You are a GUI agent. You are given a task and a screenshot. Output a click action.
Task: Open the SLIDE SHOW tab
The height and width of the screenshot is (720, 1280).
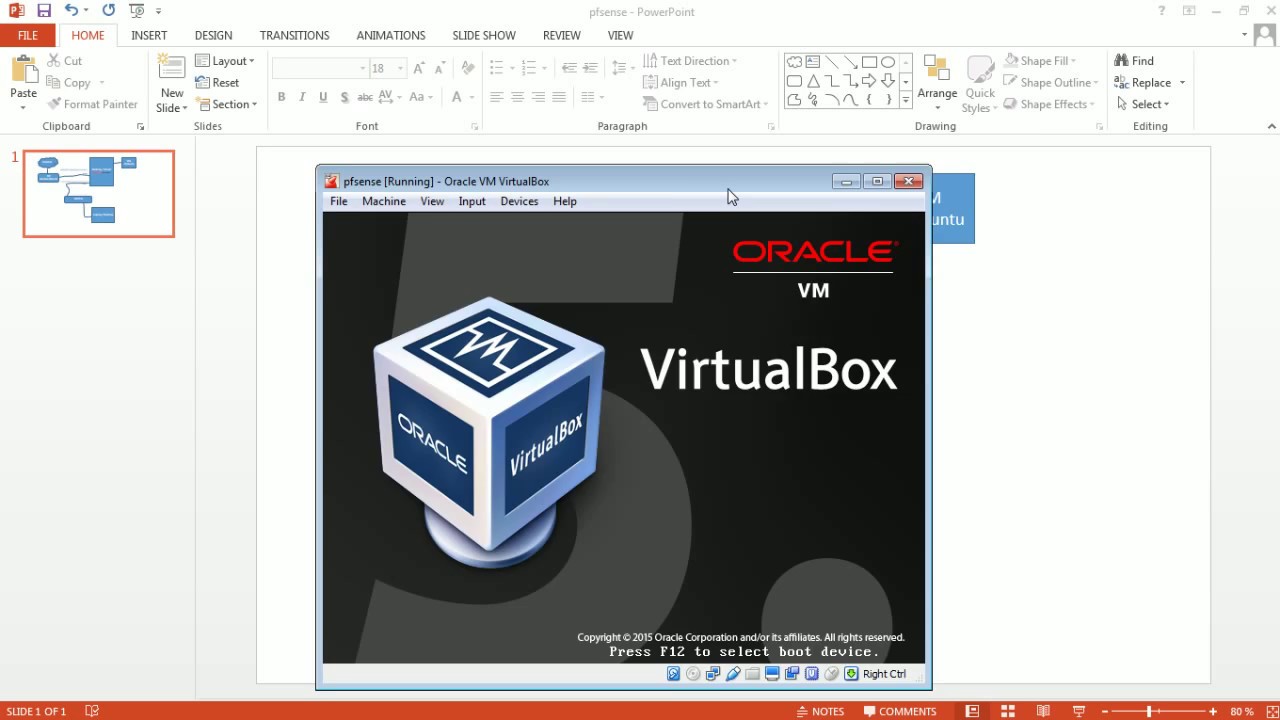tap(484, 35)
